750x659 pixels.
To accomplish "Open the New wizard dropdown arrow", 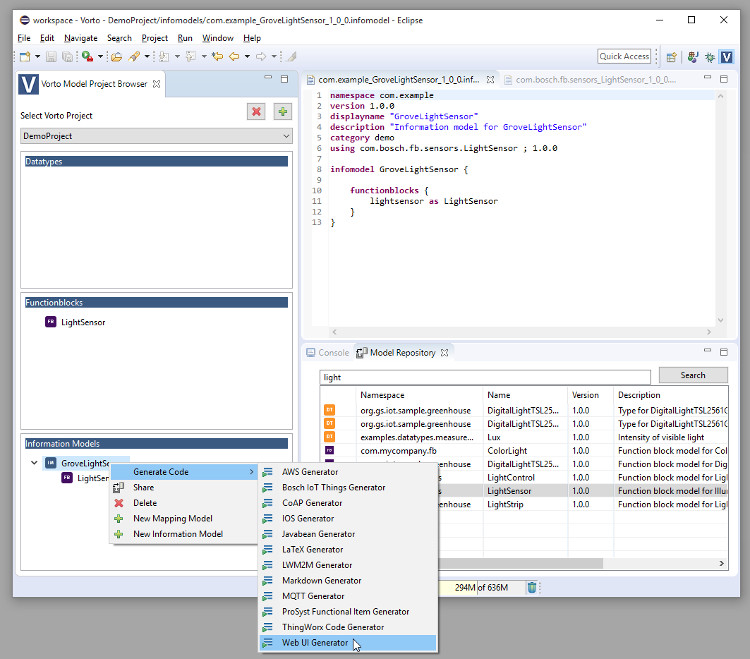I will [x=37, y=57].
